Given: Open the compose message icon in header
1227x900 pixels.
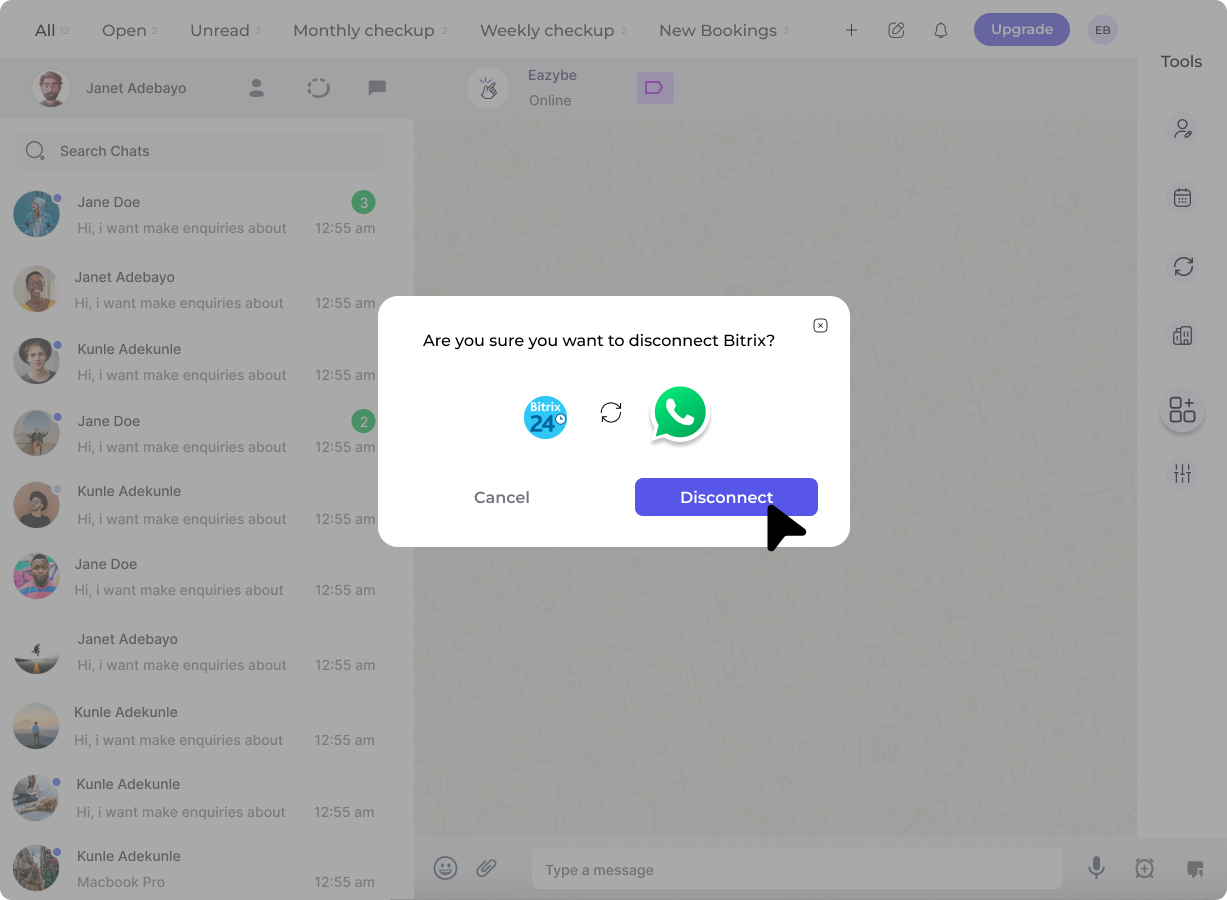Looking at the screenshot, I should (896, 30).
